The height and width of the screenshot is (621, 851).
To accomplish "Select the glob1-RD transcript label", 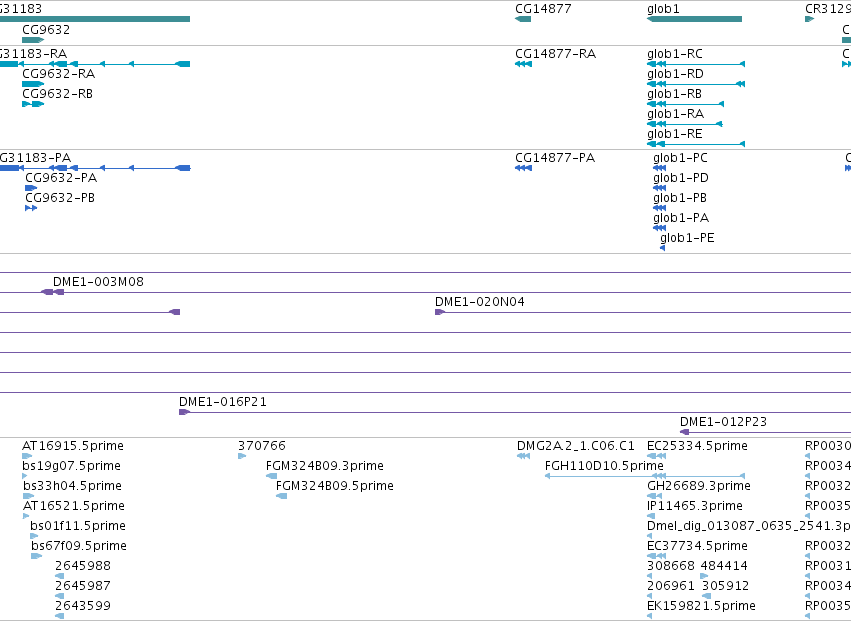I will pyautogui.click(x=675, y=74).
